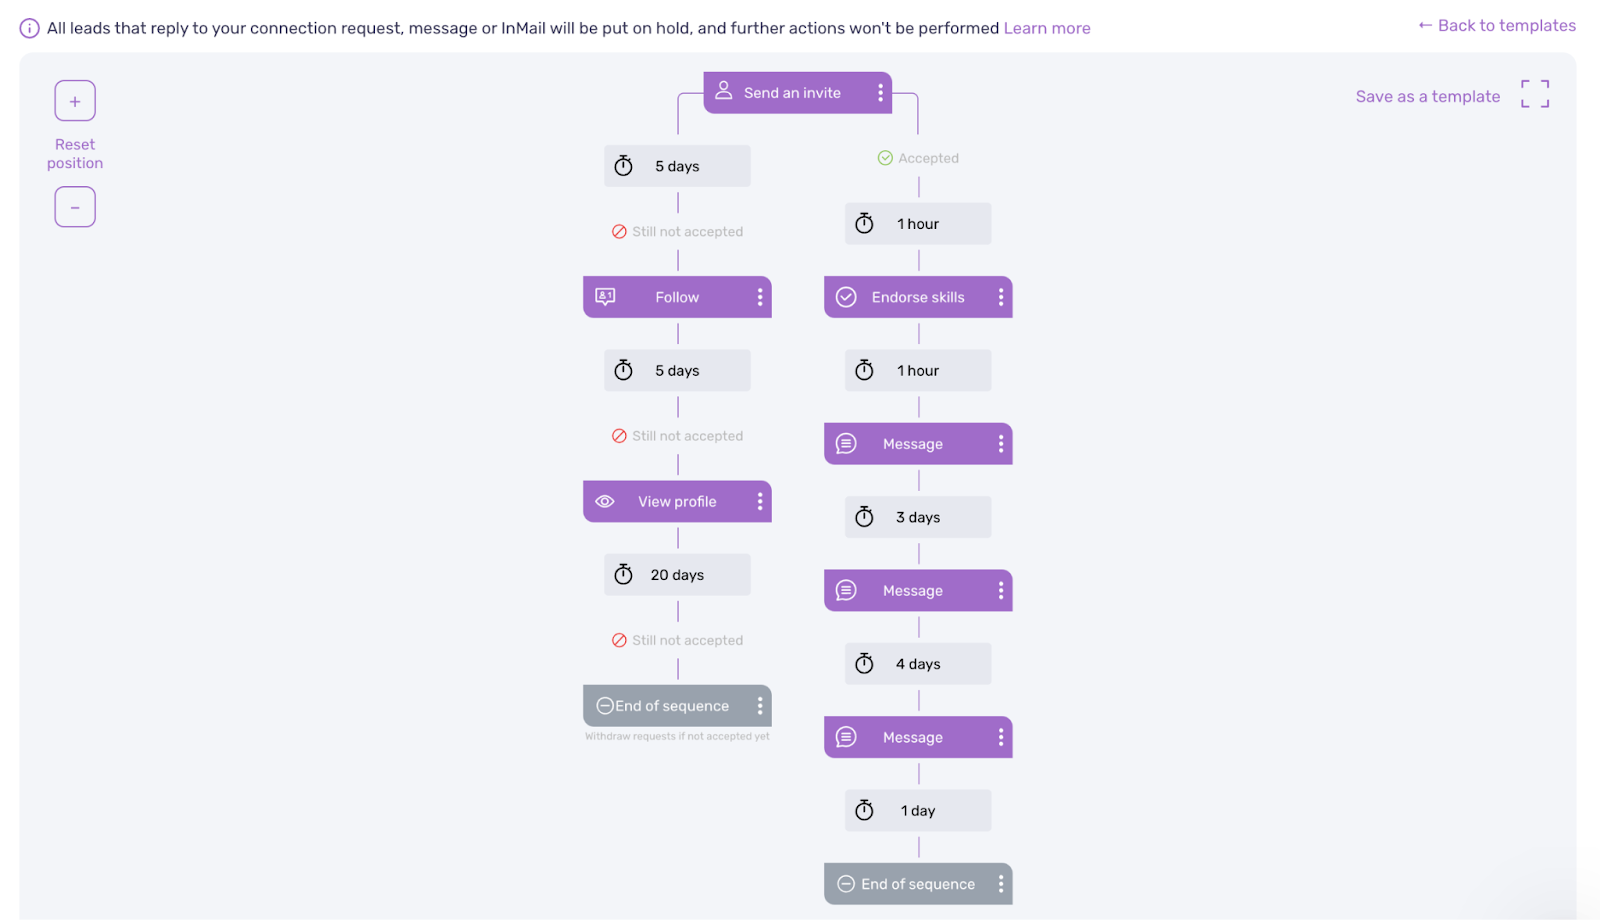Open the menu on the 4 days Message step

click(x=1001, y=737)
